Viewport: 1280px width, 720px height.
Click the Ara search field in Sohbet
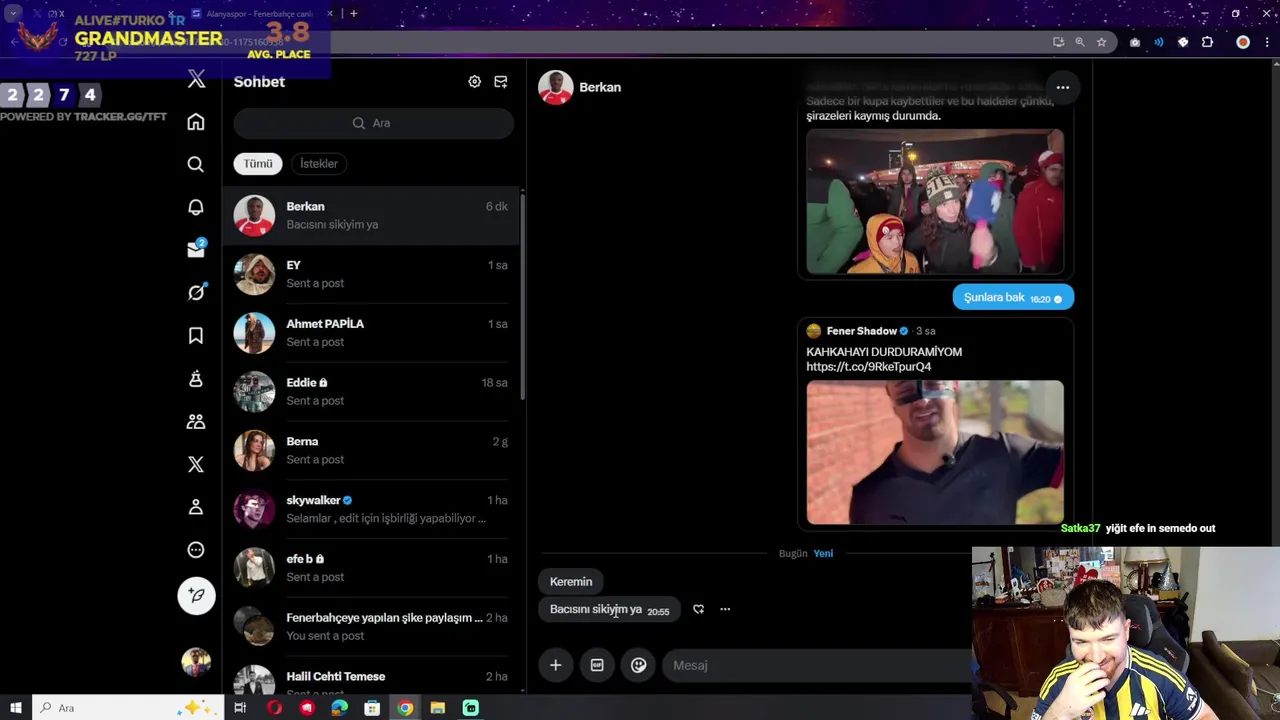coord(374,123)
